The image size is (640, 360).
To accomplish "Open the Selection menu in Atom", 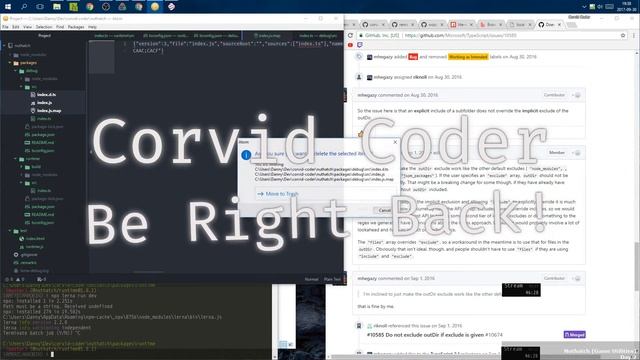I will 44,27.
